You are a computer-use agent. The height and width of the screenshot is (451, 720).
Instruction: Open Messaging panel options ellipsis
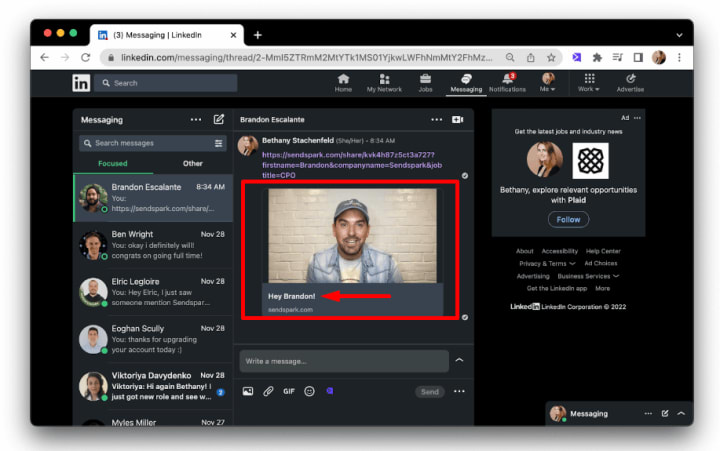click(x=196, y=119)
